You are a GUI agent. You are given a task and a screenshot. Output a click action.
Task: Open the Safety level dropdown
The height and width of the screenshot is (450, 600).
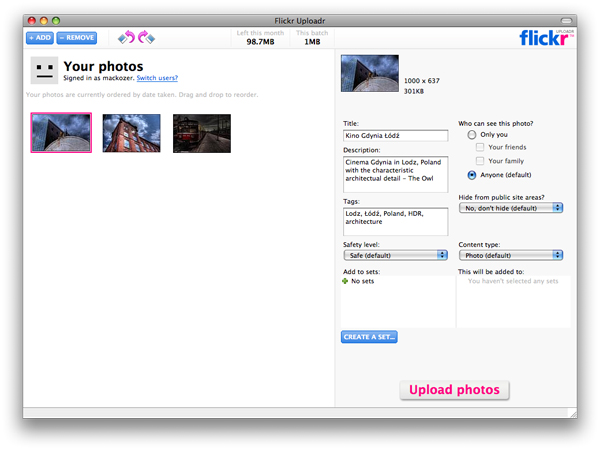[x=396, y=255]
